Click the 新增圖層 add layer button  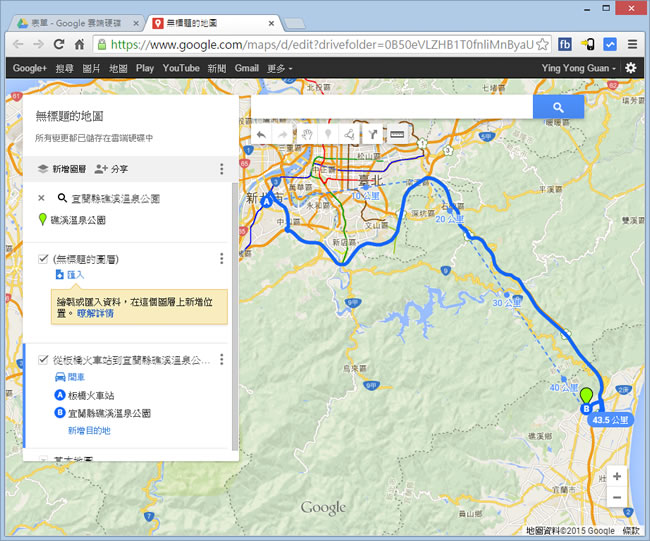[62, 170]
